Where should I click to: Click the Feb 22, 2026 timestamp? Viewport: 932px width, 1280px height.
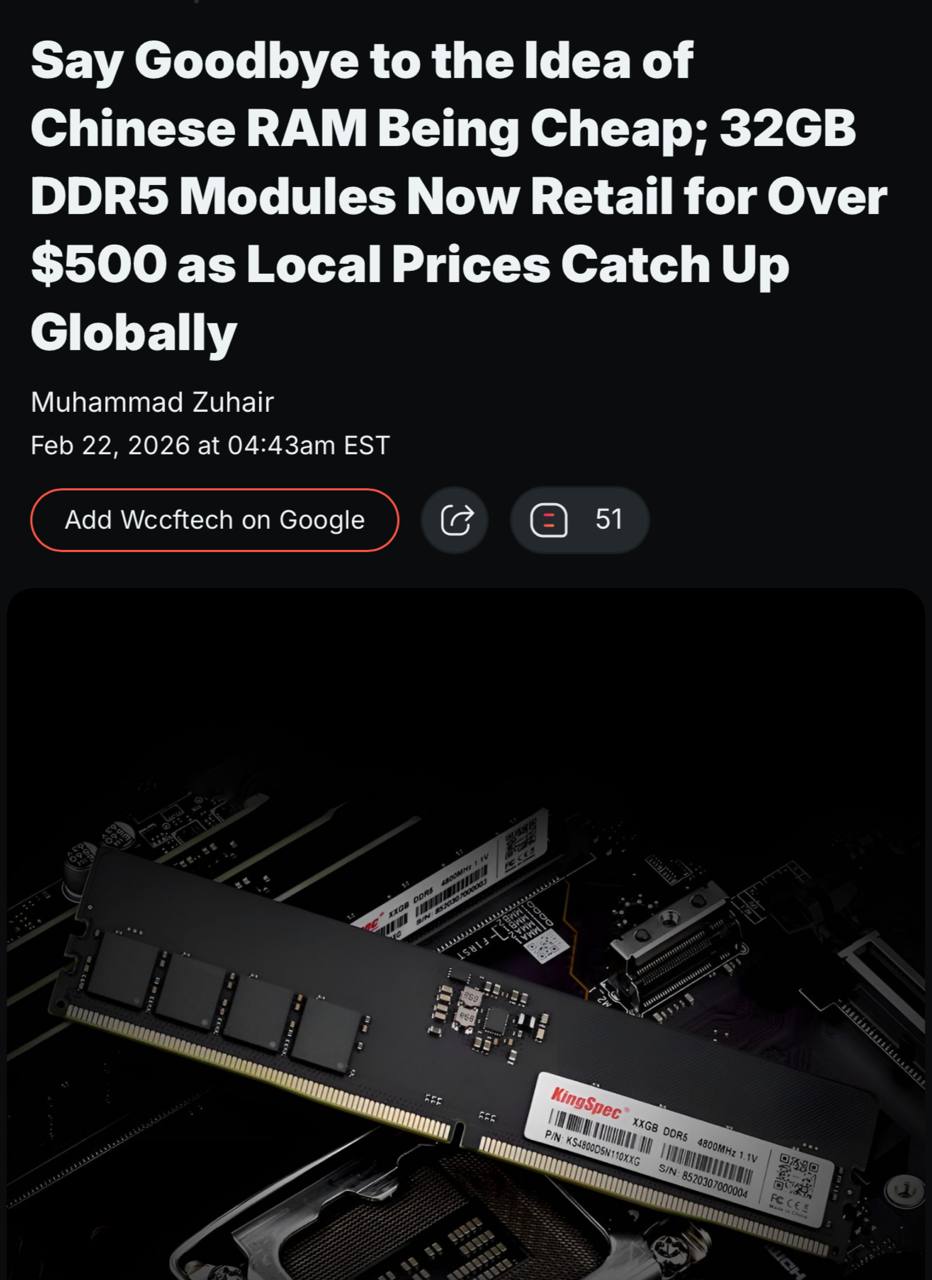[210, 445]
